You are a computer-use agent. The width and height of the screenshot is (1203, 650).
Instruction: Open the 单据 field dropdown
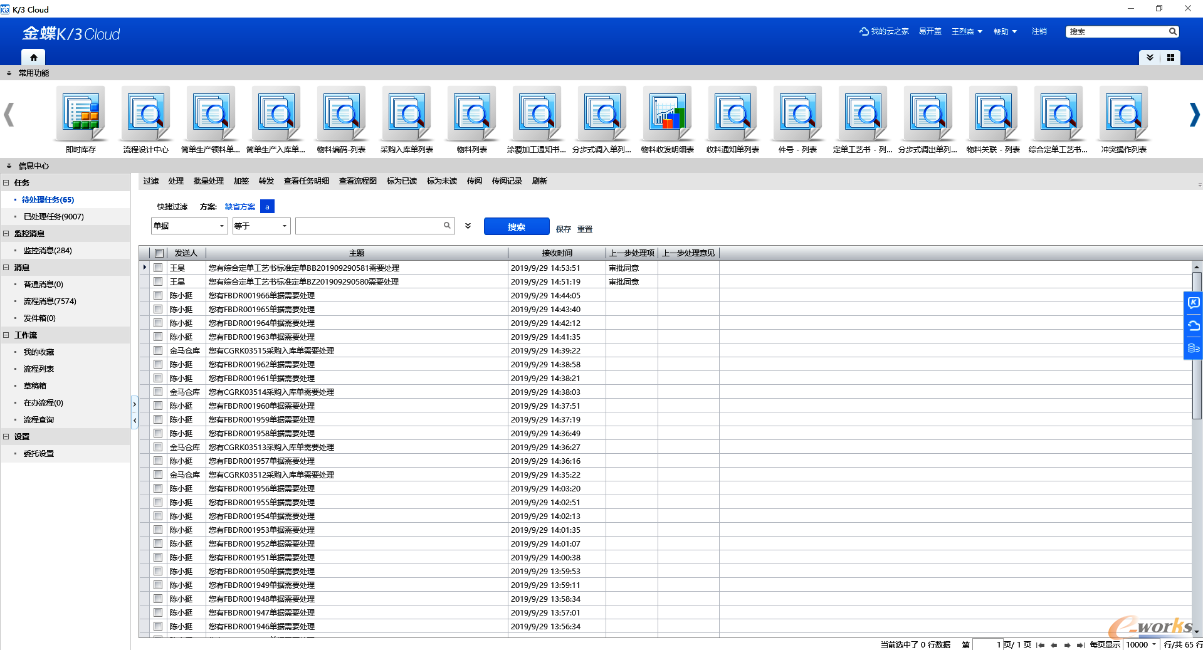[x=222, y=227]
